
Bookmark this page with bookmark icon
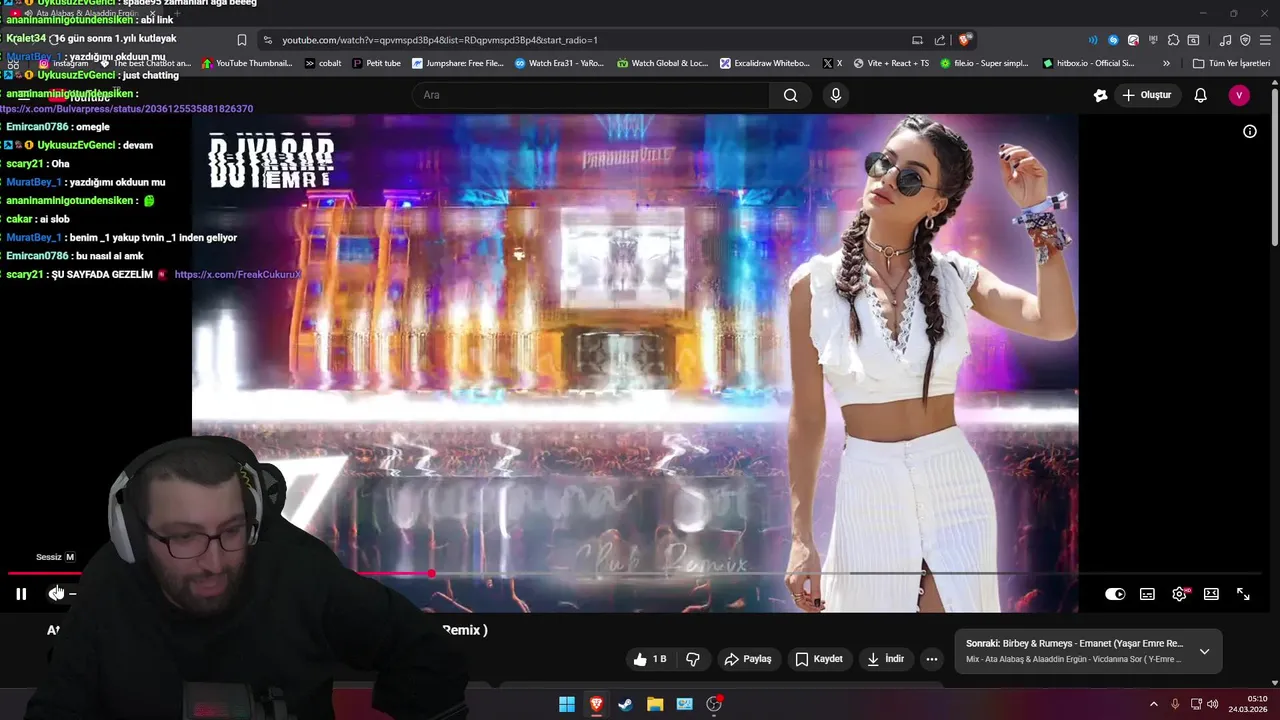242,40
